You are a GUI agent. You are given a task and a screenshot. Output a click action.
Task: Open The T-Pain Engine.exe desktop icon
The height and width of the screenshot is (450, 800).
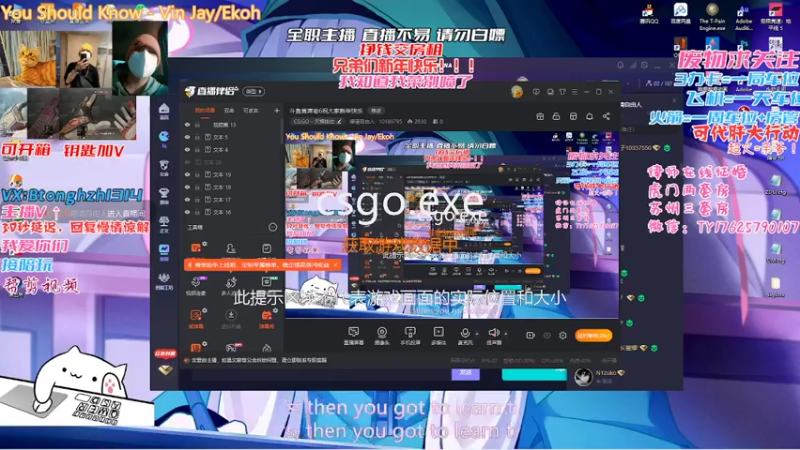[712, 16]
